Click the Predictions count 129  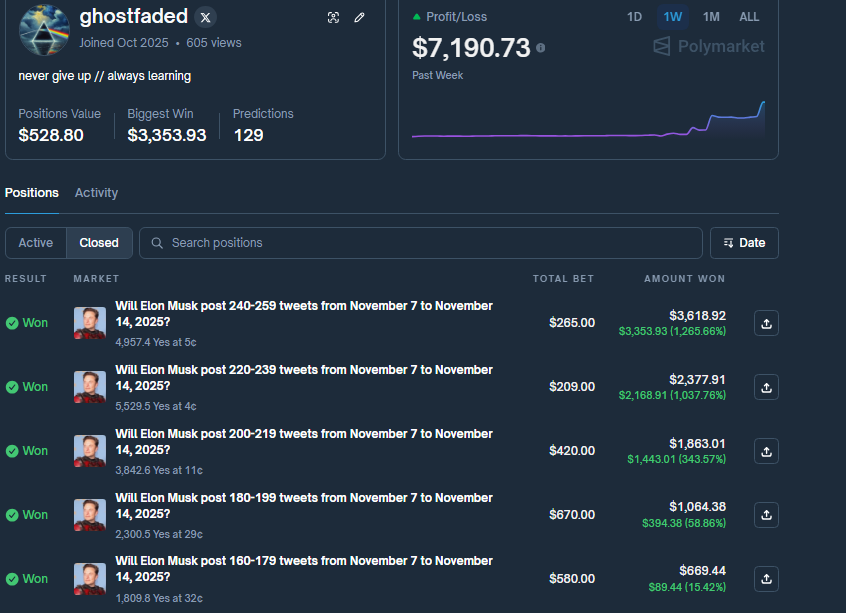pos(248,135)
